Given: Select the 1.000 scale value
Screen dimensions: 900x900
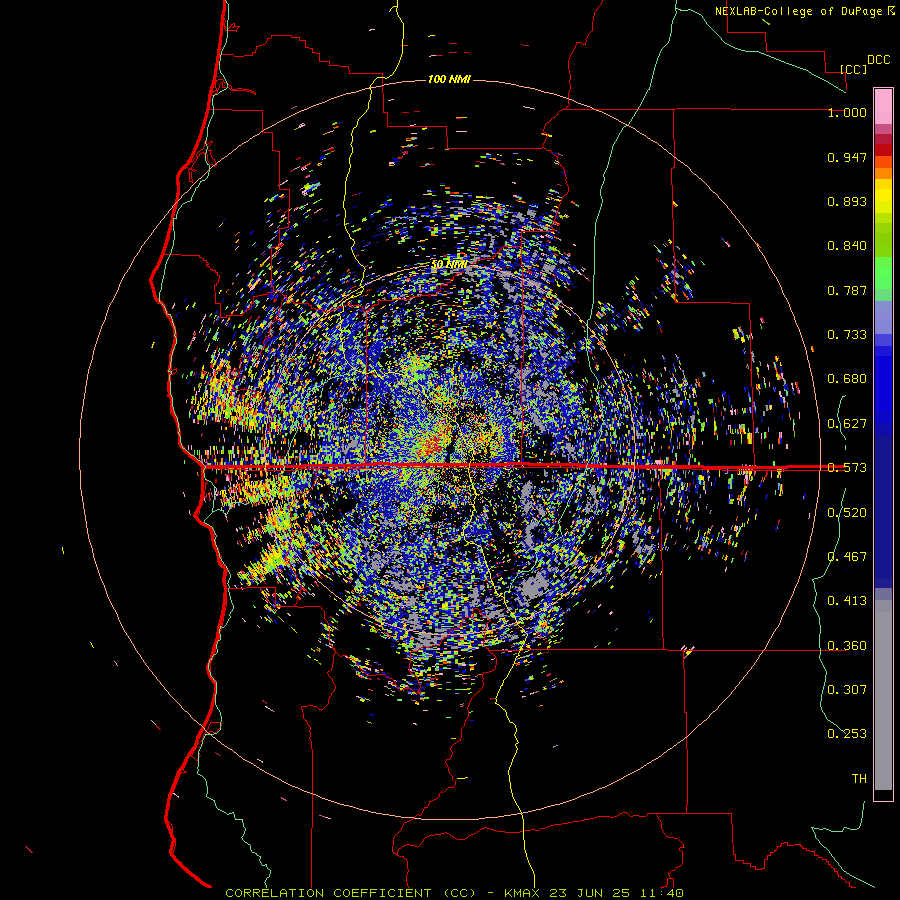Looking at the screenshot, I should pos(847,112).
